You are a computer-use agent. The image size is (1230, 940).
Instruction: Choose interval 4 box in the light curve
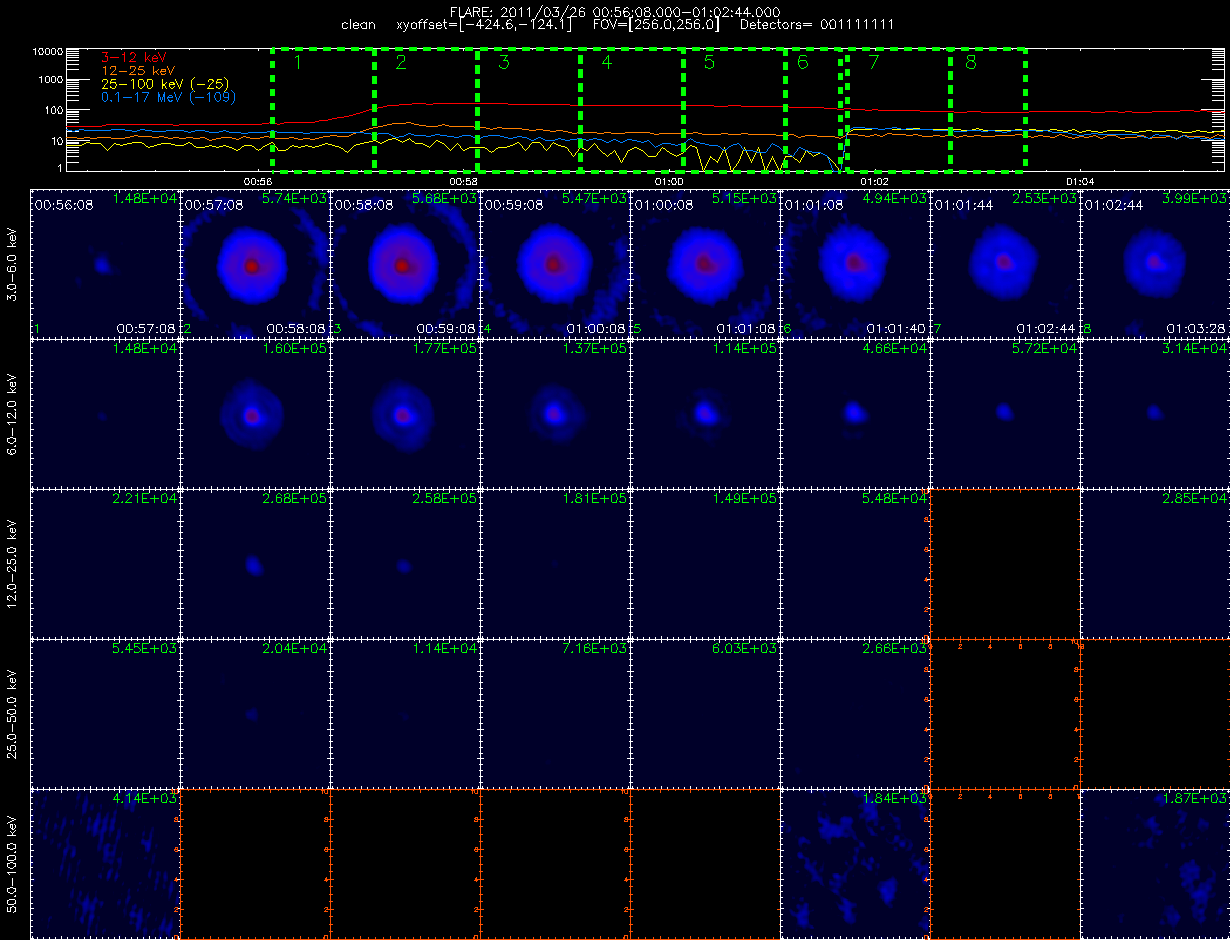pos(632,109)
